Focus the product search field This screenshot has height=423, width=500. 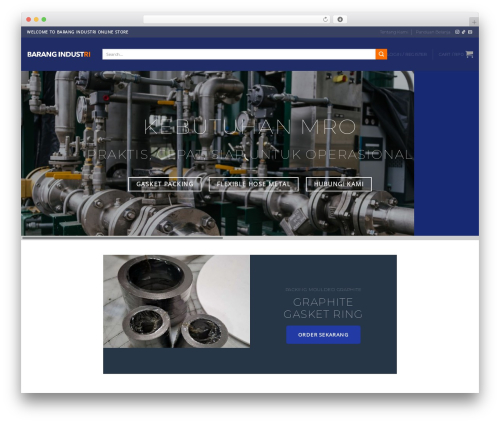click(x=239, y=54)
